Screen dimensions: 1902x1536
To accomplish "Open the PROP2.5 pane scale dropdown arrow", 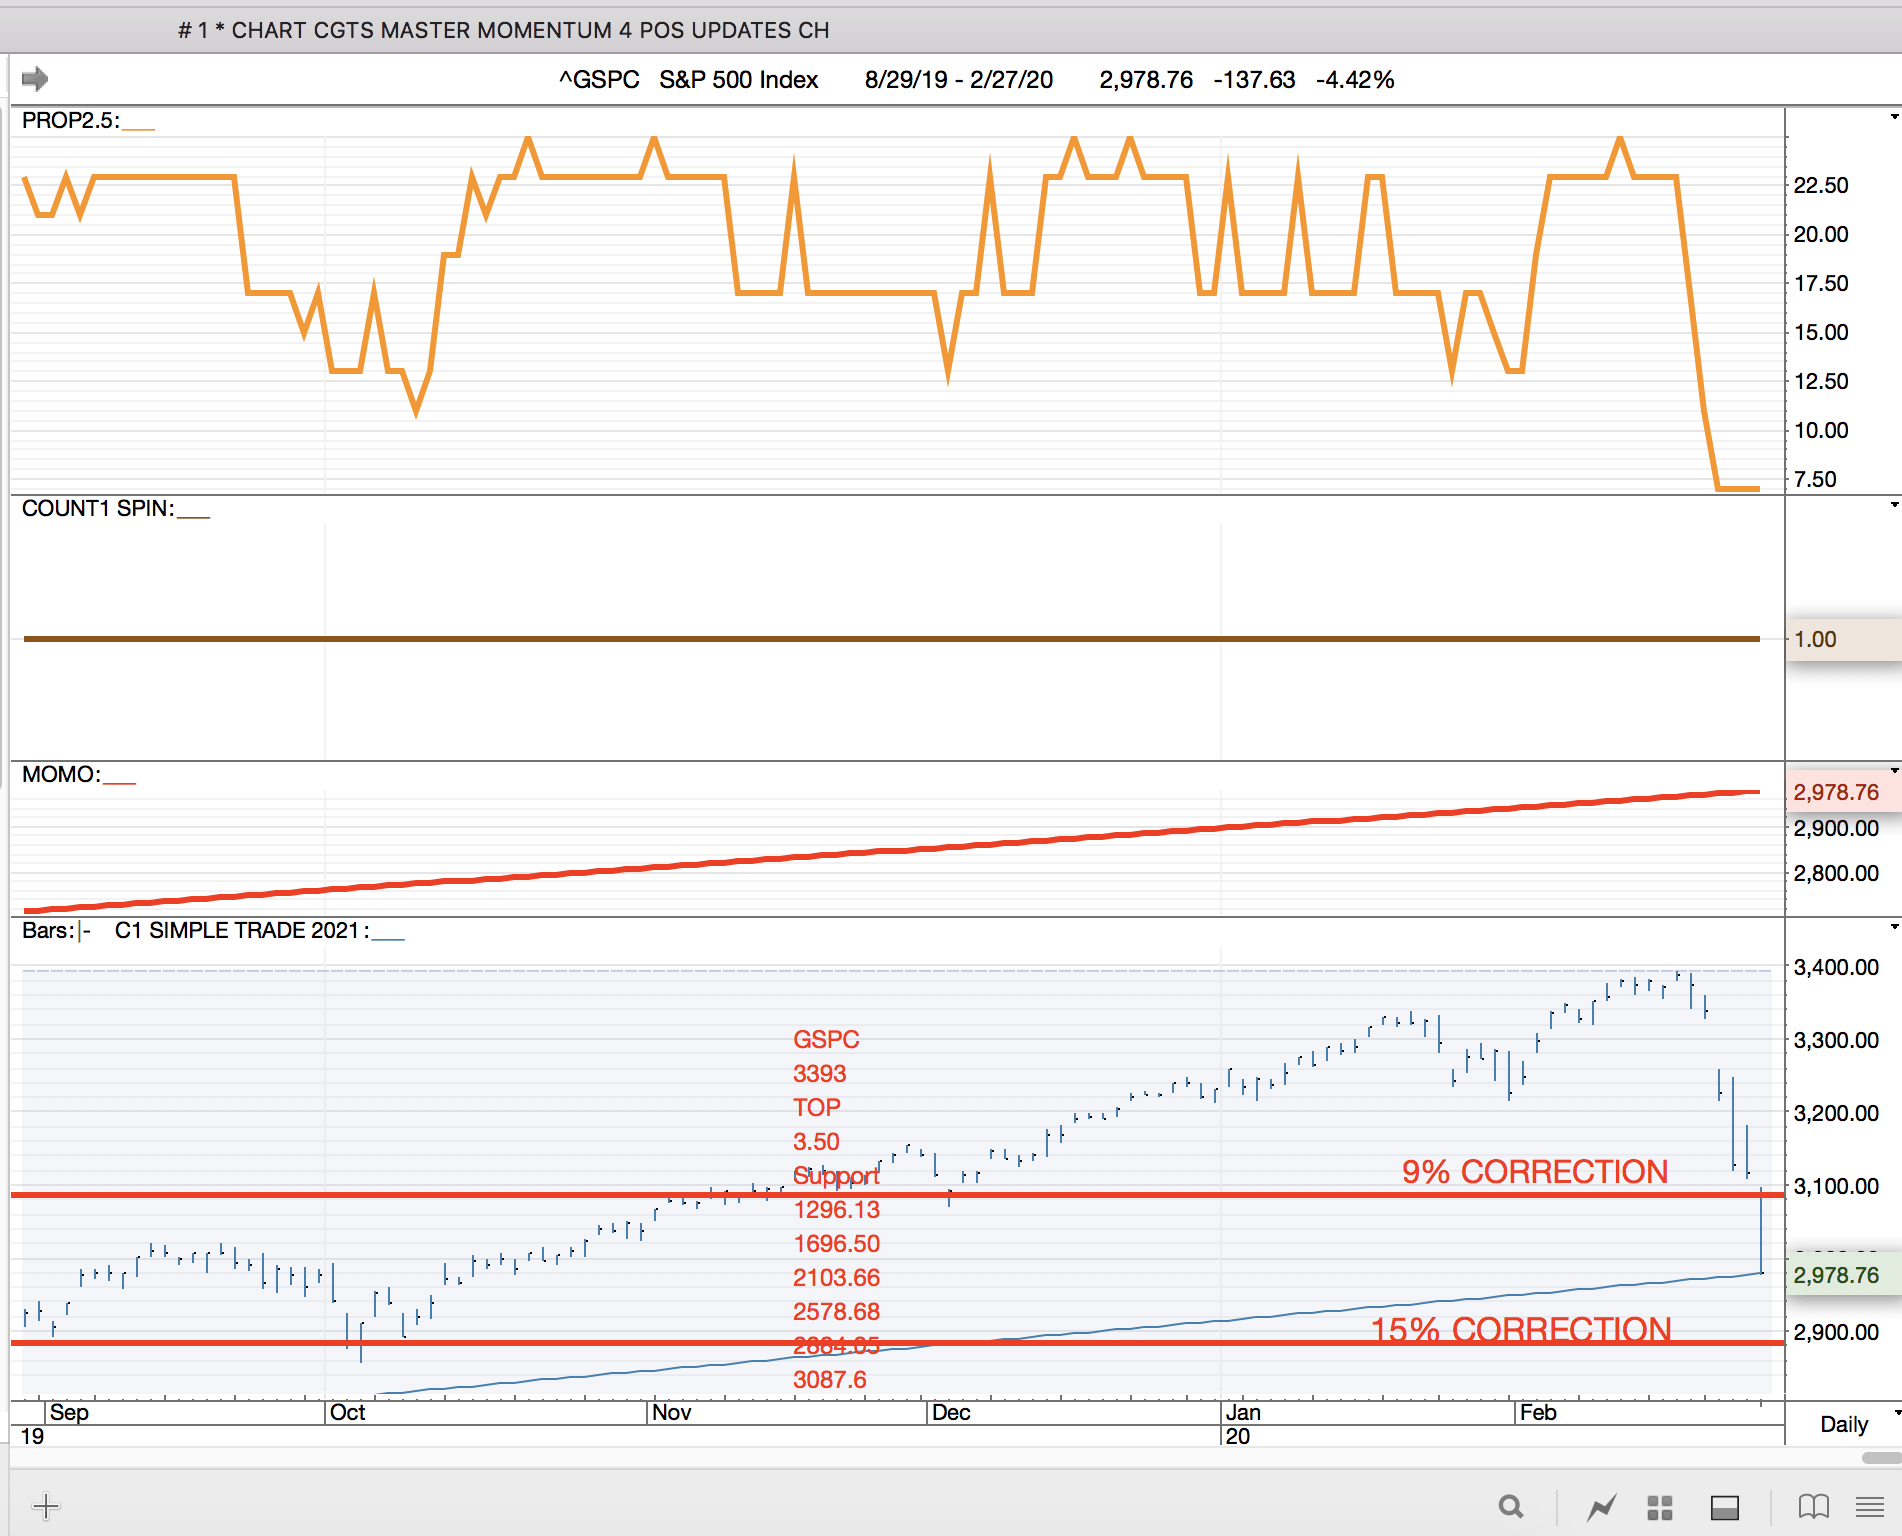I will pos(1894,117).
